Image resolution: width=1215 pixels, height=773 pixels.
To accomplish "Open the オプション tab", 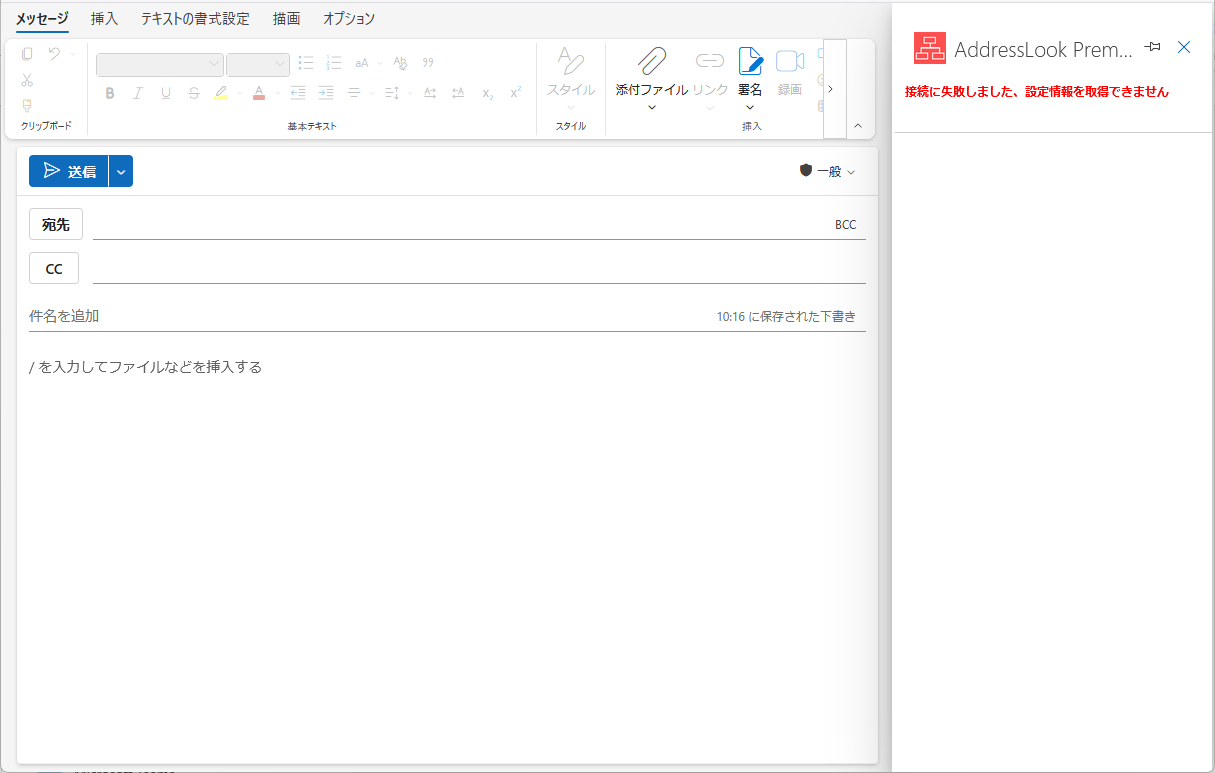I will click(x=349, y=19).
